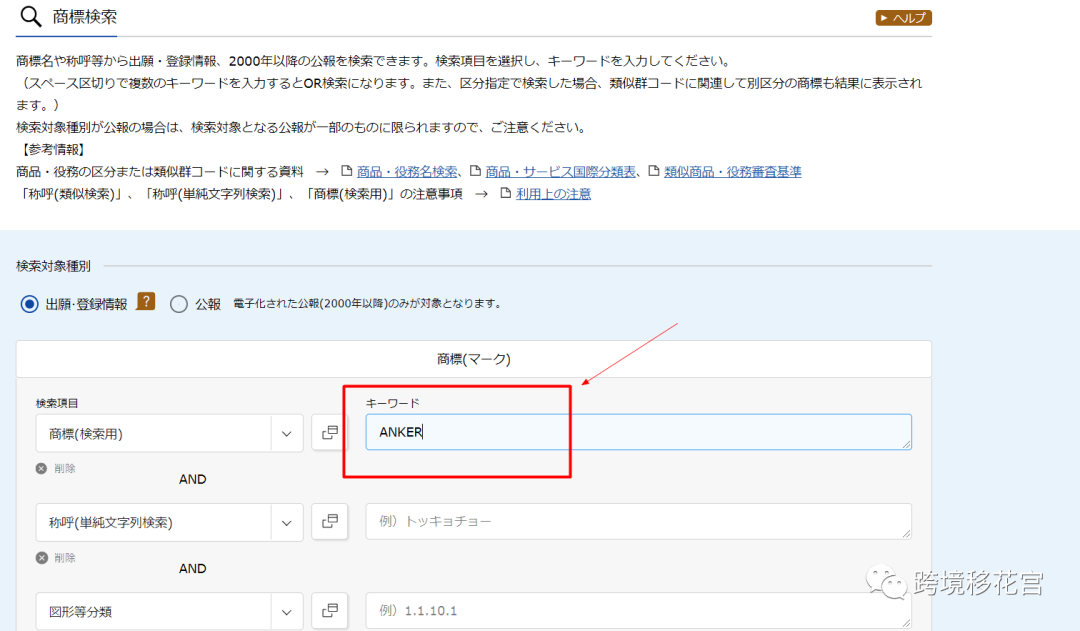
Task: Click the keyword field containing ANKER
Action: click(x=638, y=432)
